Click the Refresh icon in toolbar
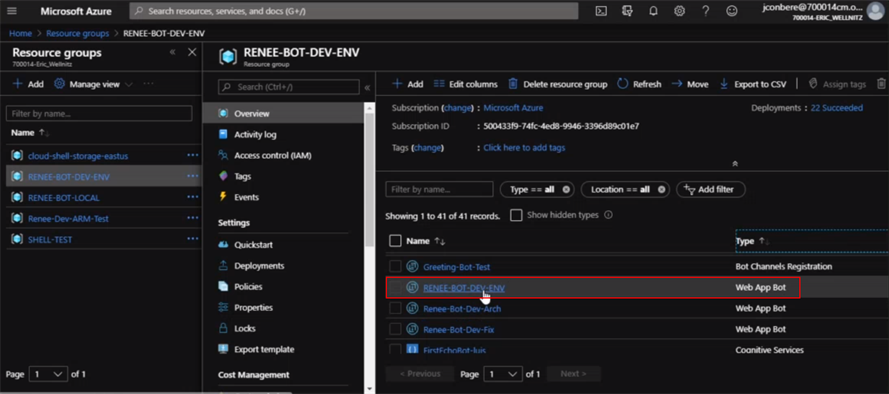The height and width of the screenshot is (394, 889). (x=623, y=84)
